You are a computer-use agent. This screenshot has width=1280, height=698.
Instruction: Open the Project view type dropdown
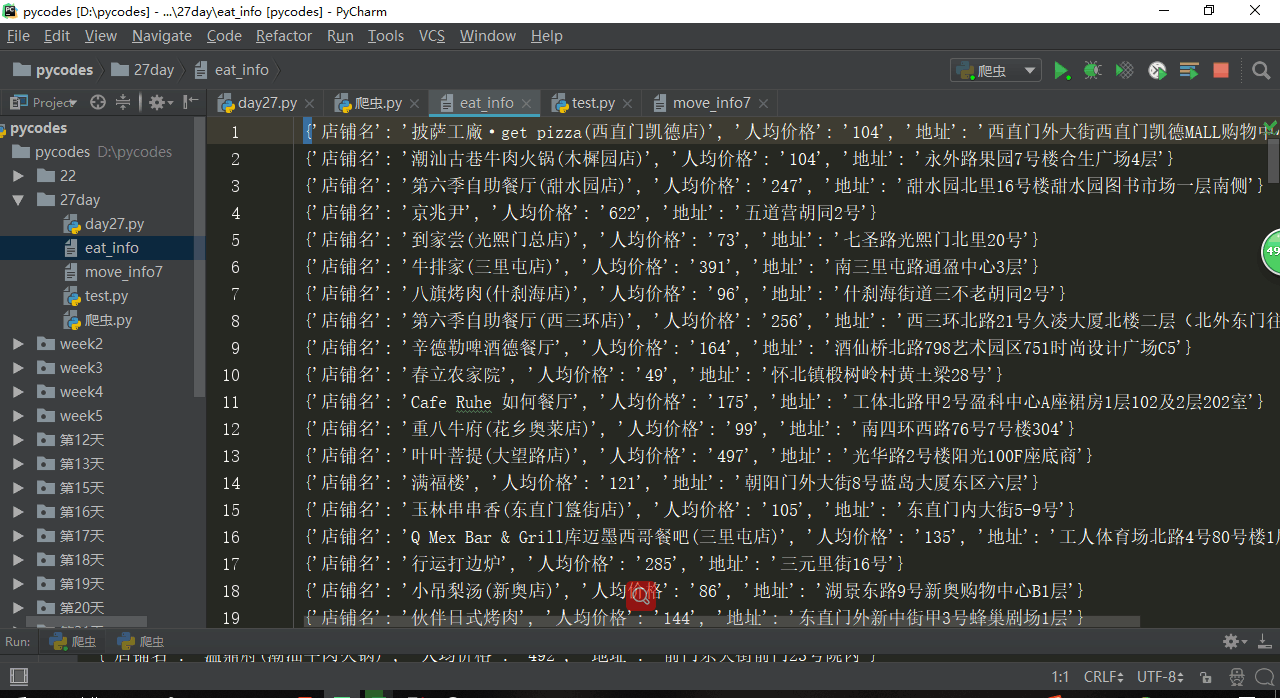[x=42, y=102]
